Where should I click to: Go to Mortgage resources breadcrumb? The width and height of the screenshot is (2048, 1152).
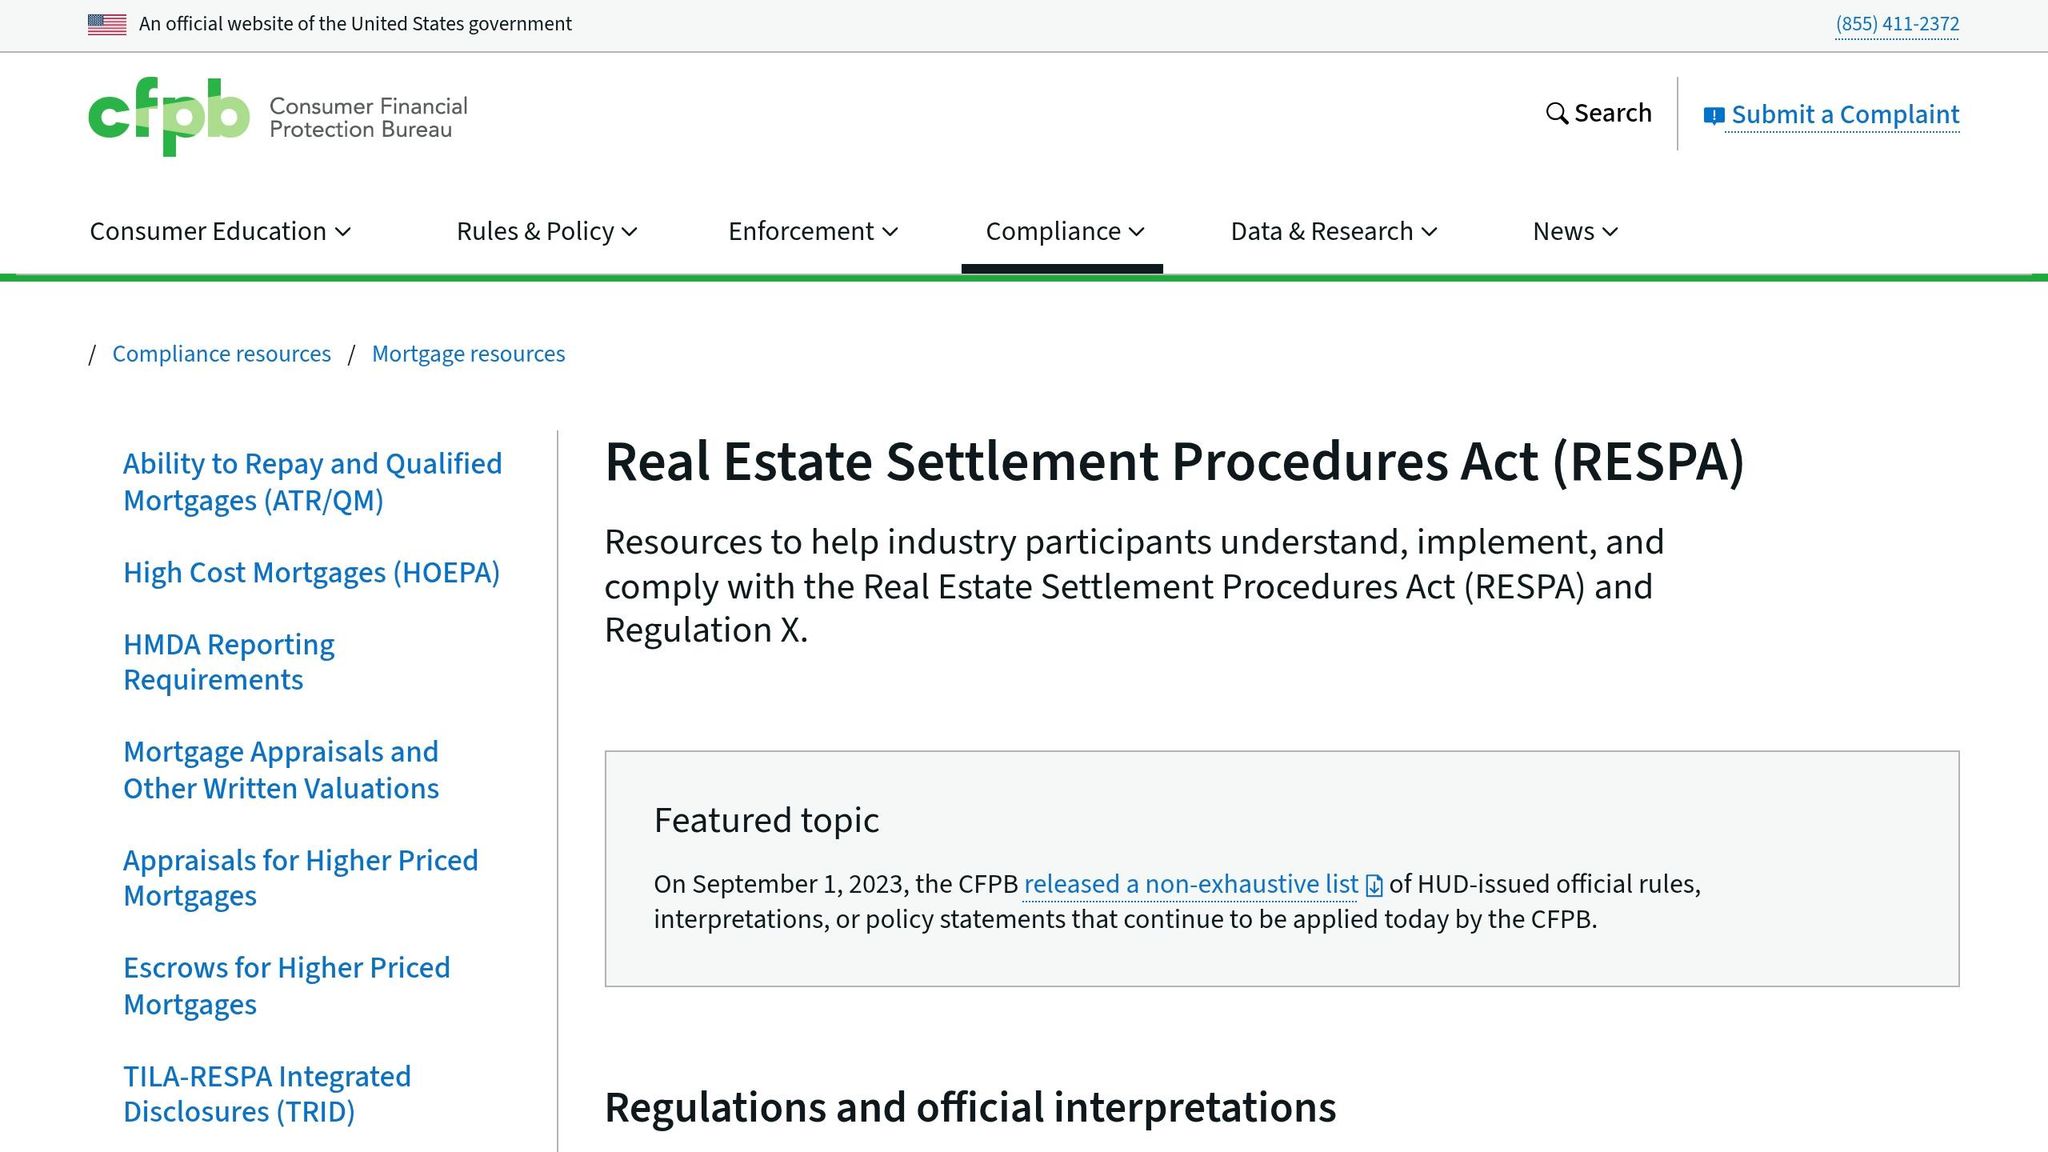(468, 354)
